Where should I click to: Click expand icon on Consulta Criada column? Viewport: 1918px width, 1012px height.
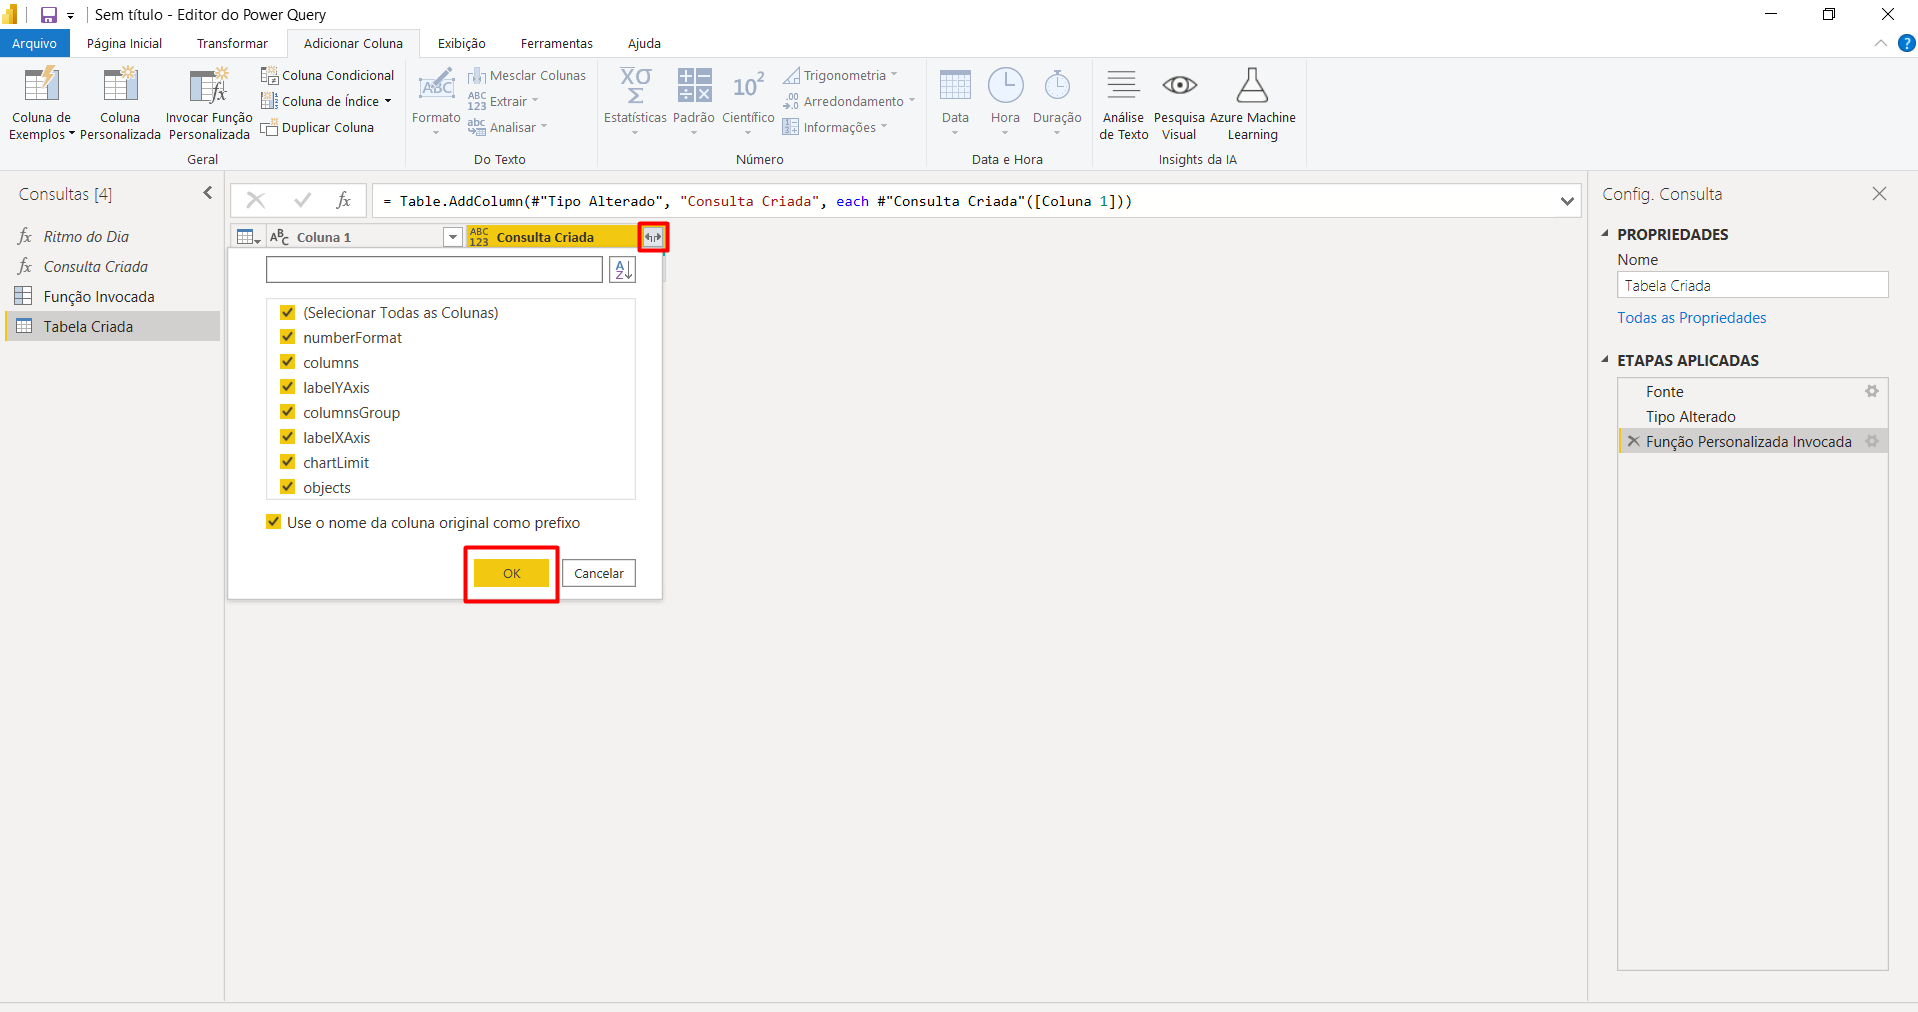(653, 237)
